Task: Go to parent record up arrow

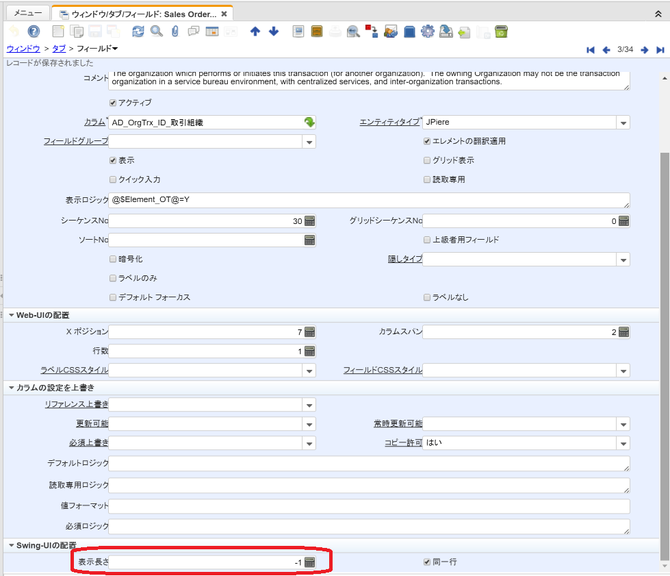Action: pyautogui.click(x=255, y=31)
